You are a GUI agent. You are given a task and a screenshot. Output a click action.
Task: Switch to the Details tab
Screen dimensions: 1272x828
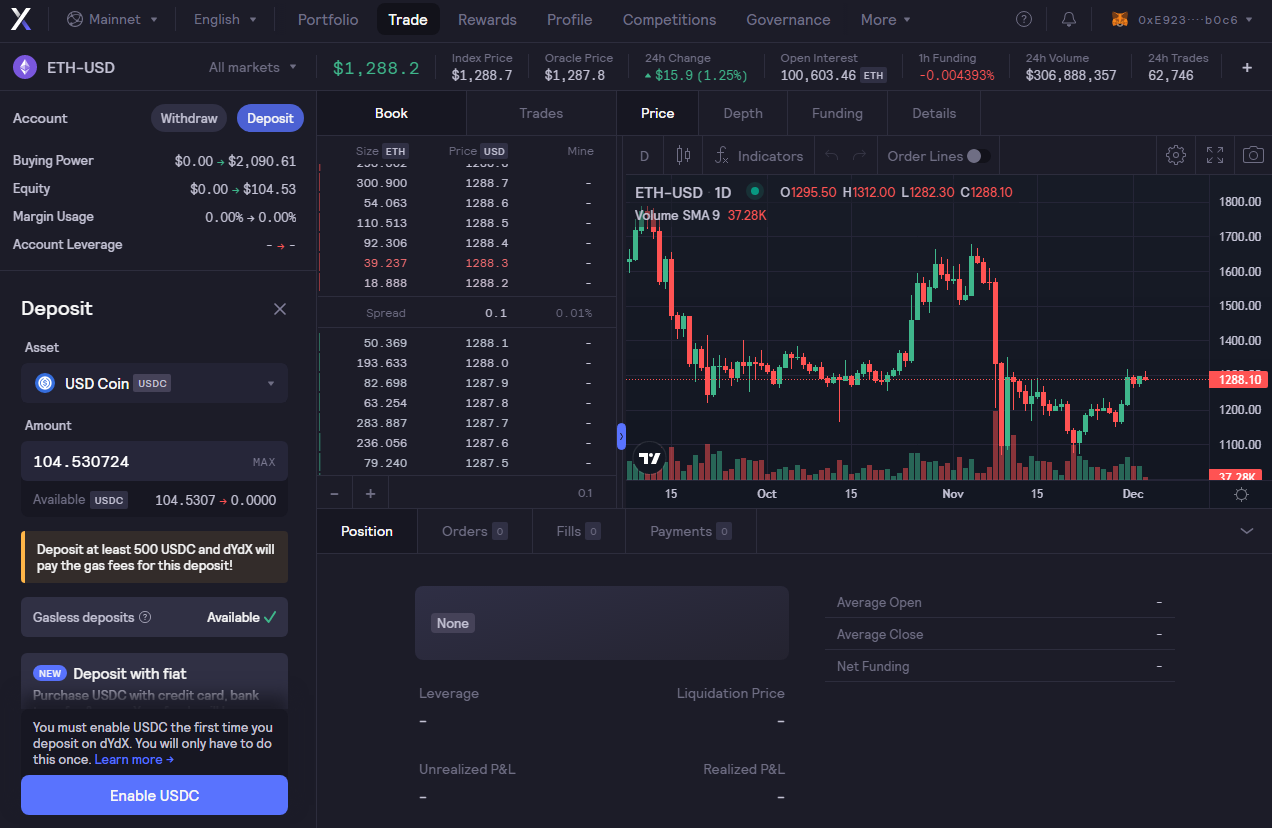pyautogui.click(x=934, y=113)
